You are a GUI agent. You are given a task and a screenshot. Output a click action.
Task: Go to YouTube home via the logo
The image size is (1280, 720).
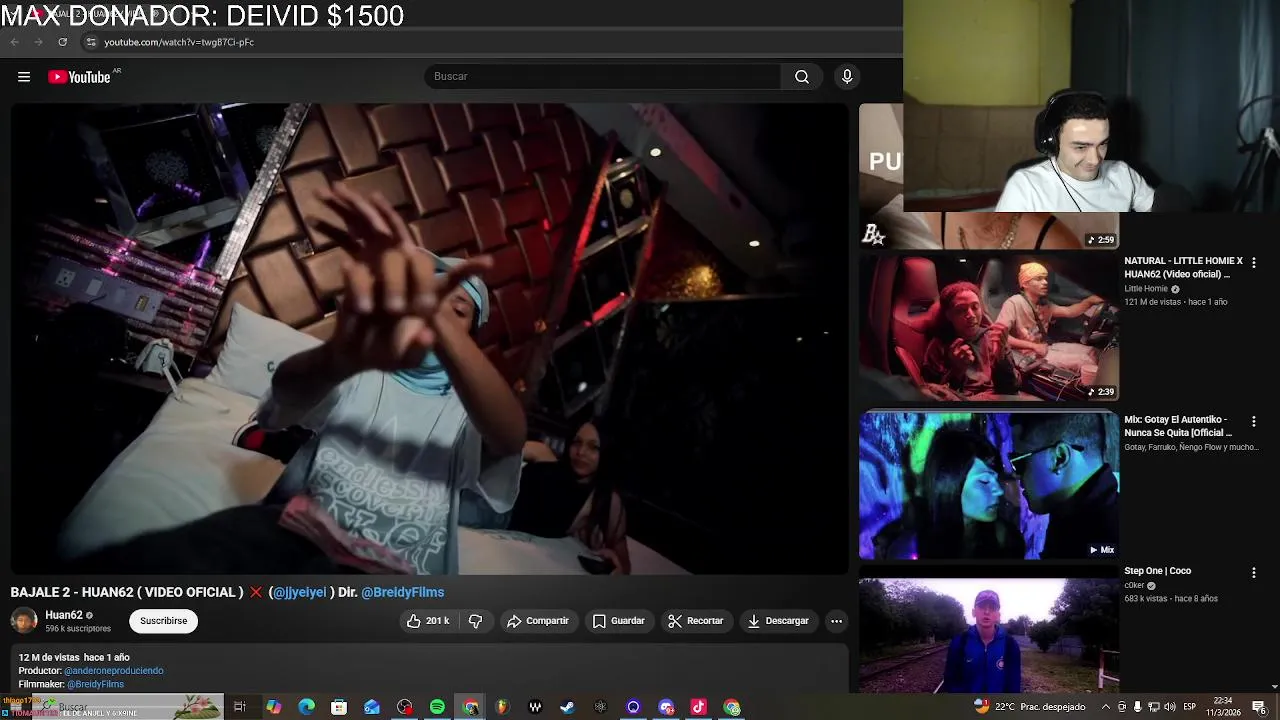pos(79,77)
